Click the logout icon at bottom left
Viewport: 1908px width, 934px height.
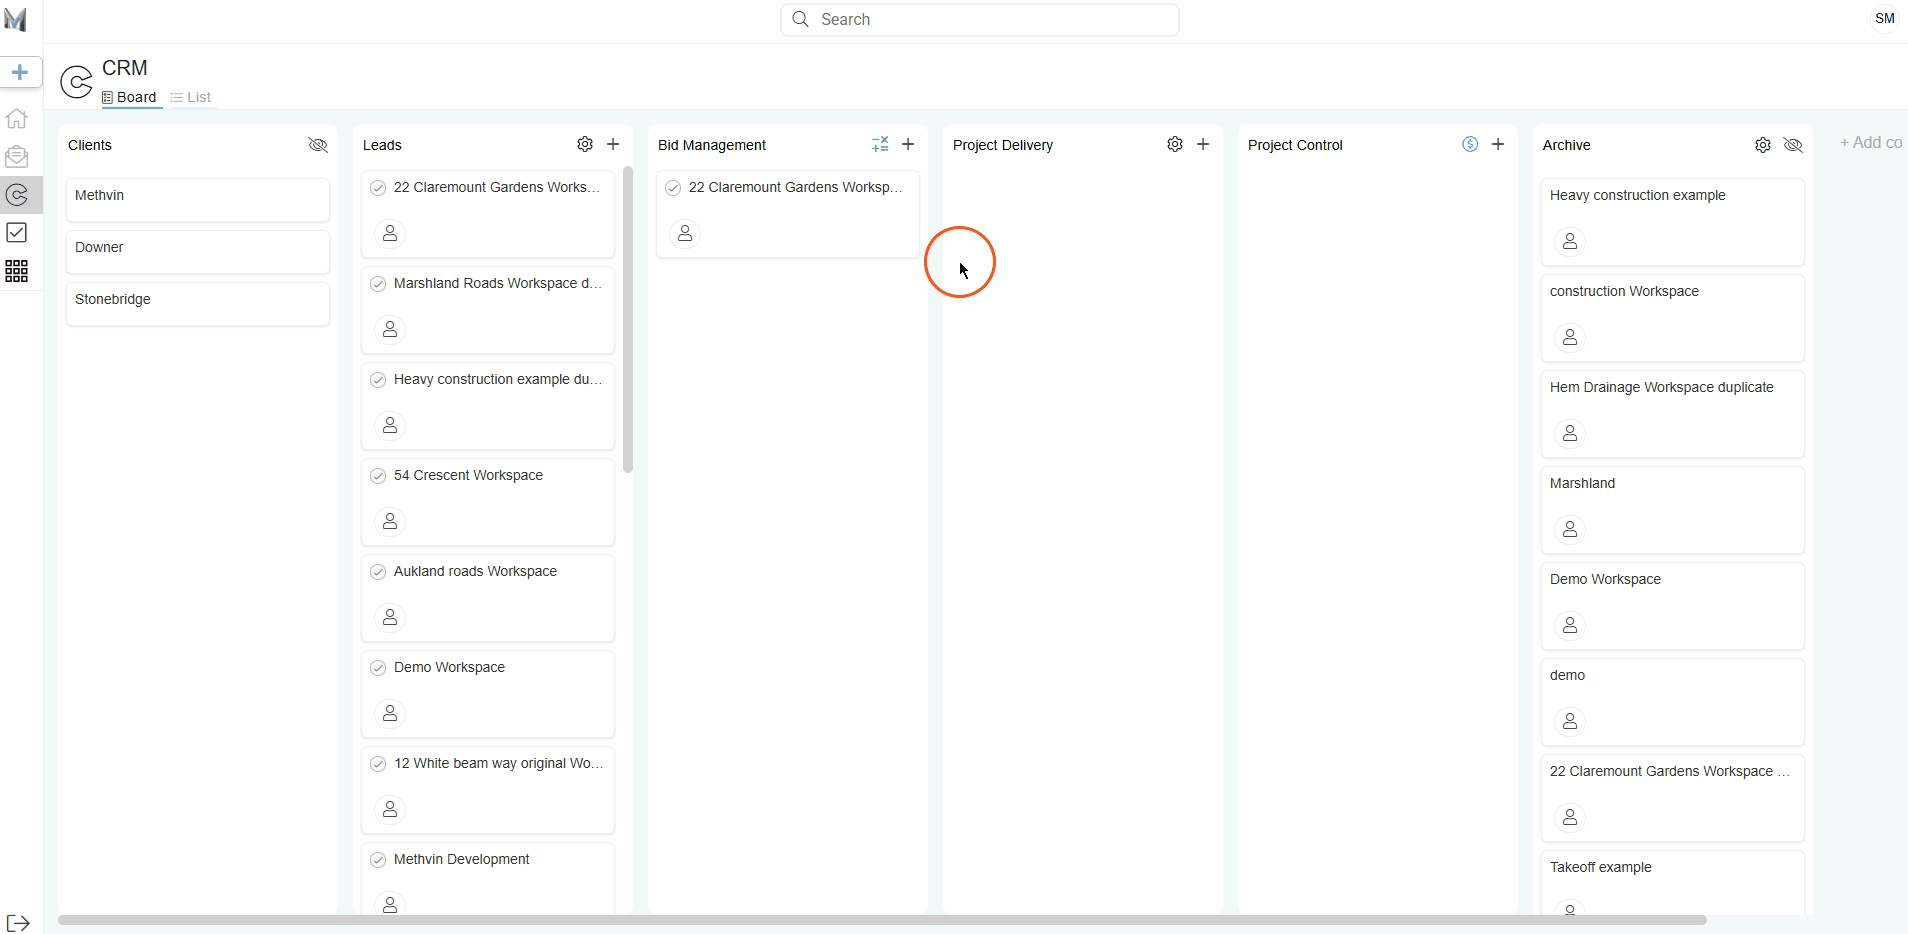pos(18,923)
